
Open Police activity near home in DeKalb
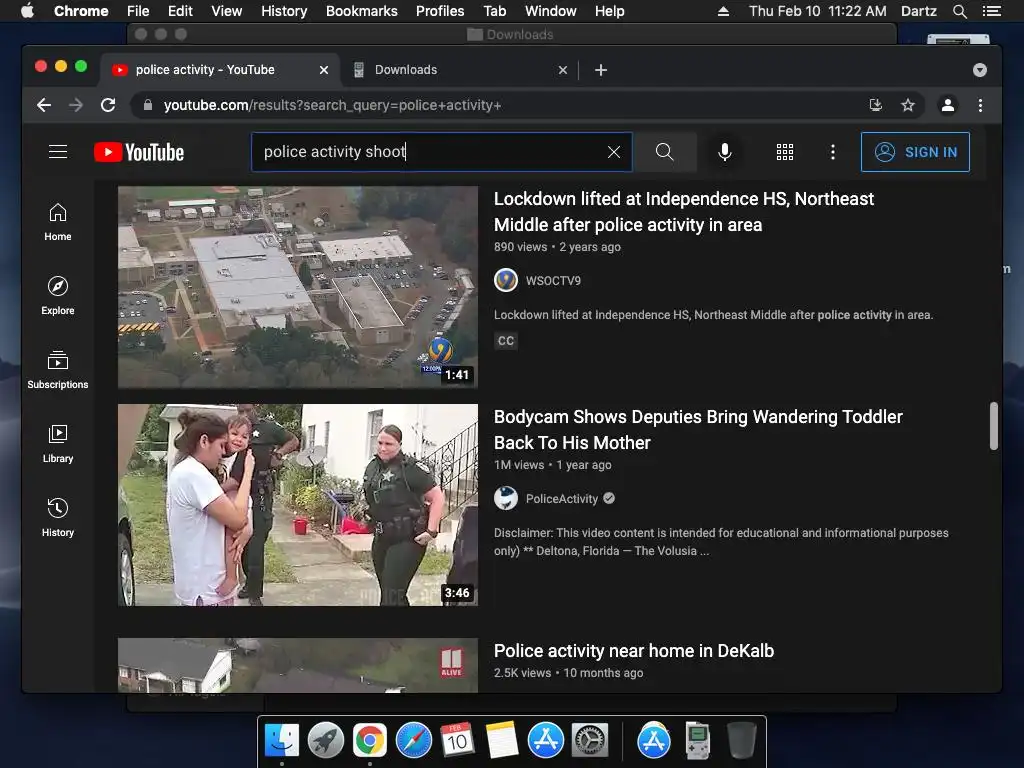(x=633, y=651)
